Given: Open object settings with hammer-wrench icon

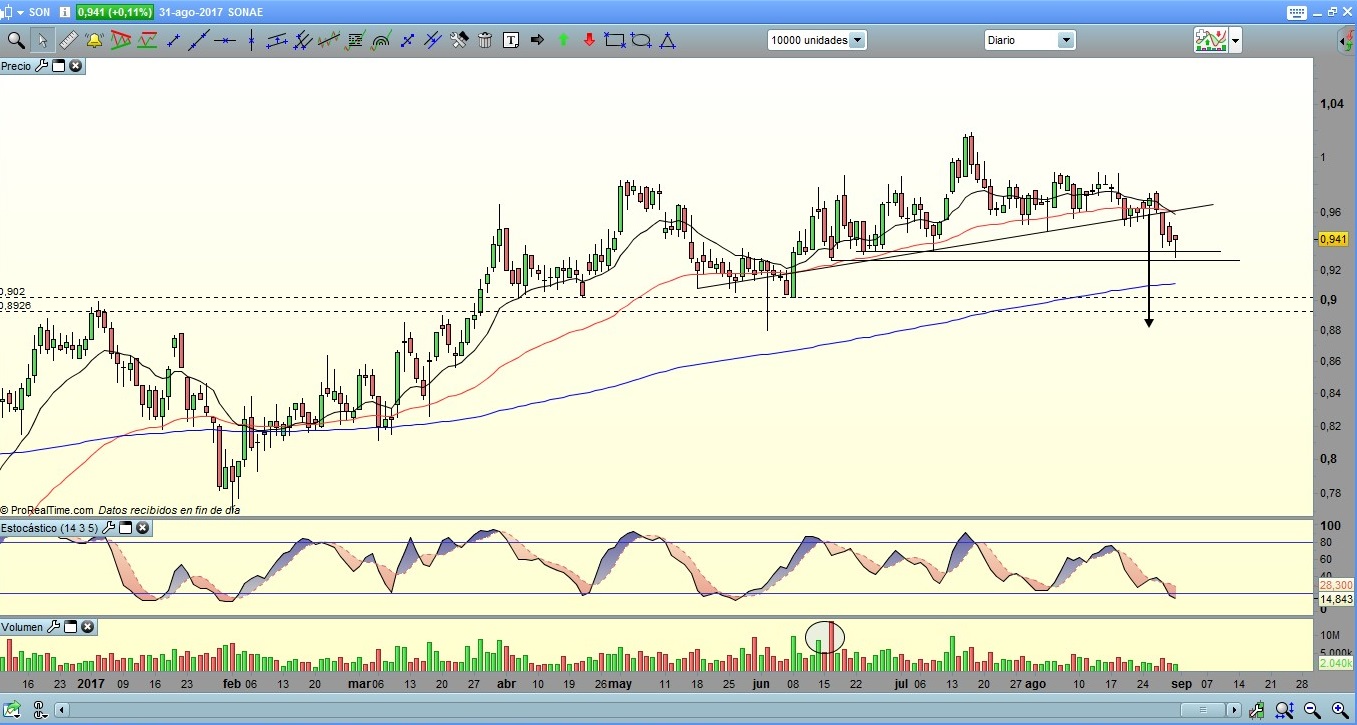Looking at the screenshot, I should pyautogui.click(x=459, y=40).
